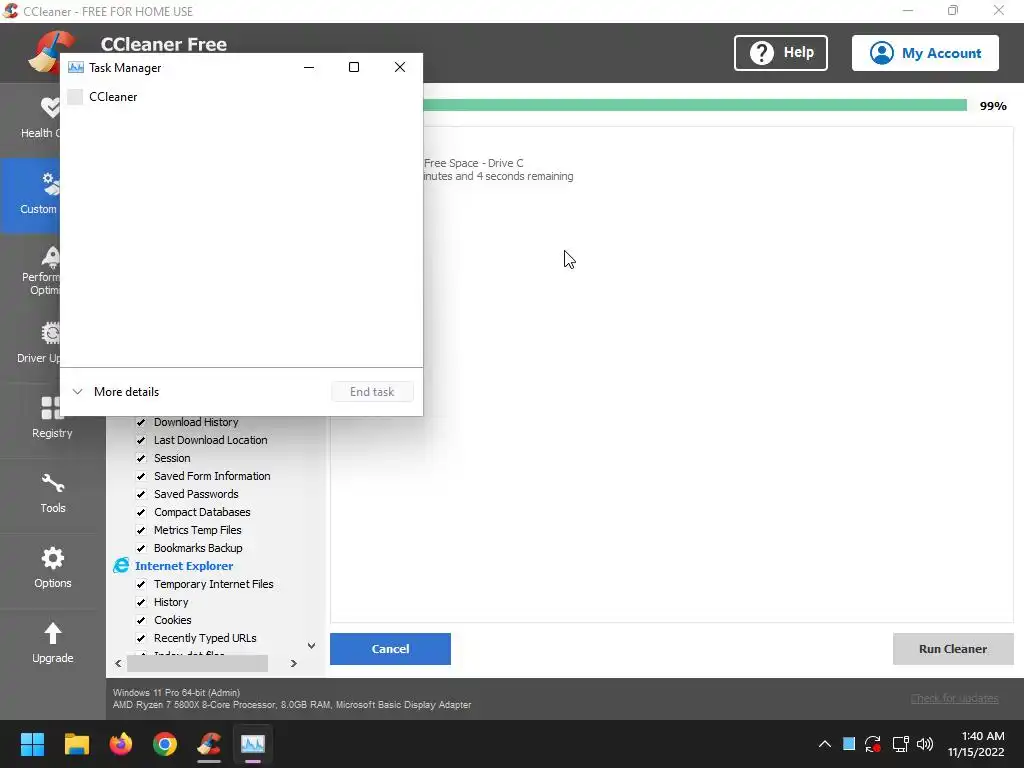Click the CCleaner logo in the title bar
1024x768 pixels.
10,11
